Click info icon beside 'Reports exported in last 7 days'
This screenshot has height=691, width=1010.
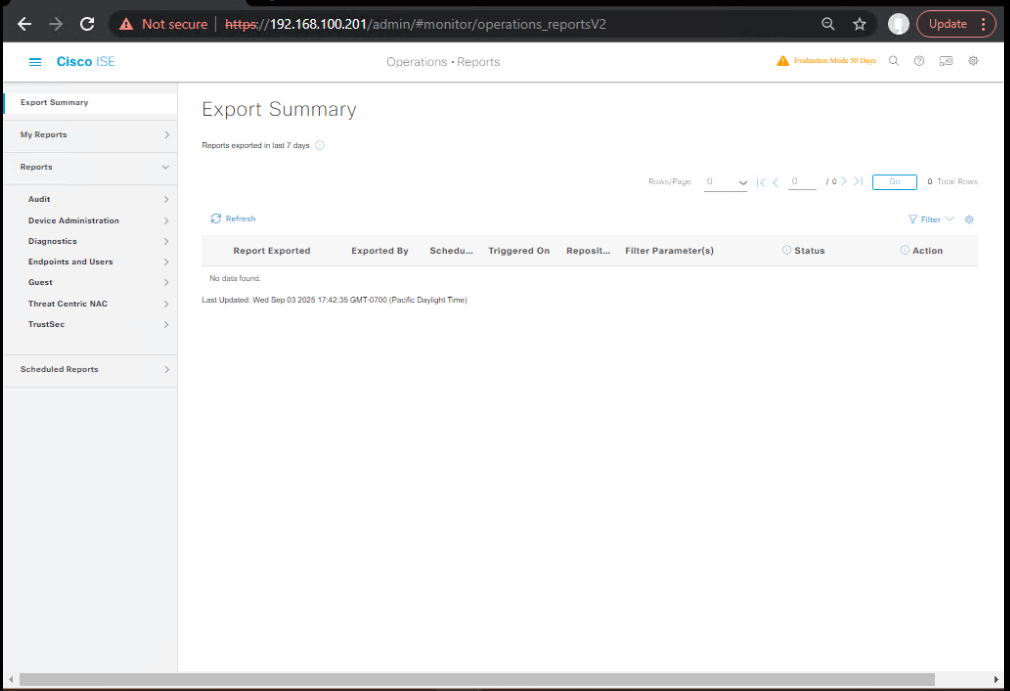click(320, 146)
